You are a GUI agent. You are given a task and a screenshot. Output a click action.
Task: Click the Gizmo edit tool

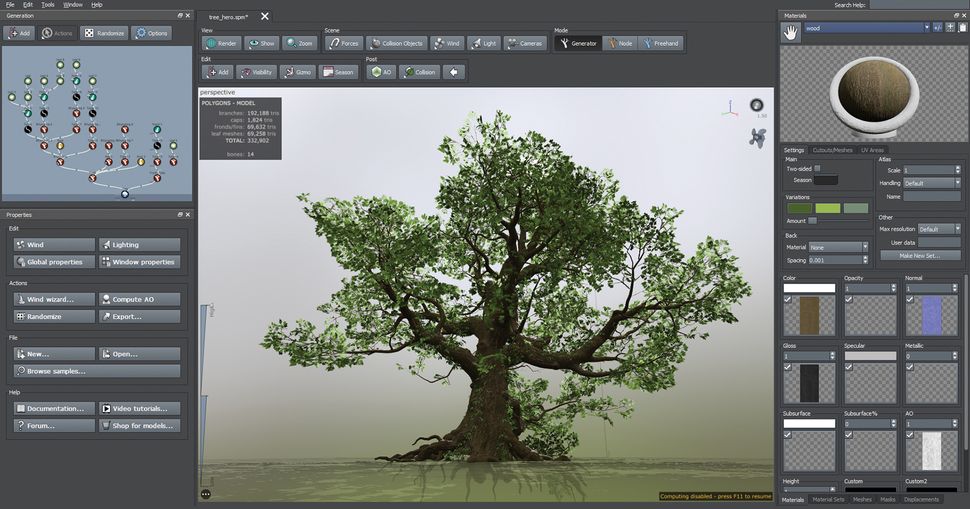pos(297,72)
